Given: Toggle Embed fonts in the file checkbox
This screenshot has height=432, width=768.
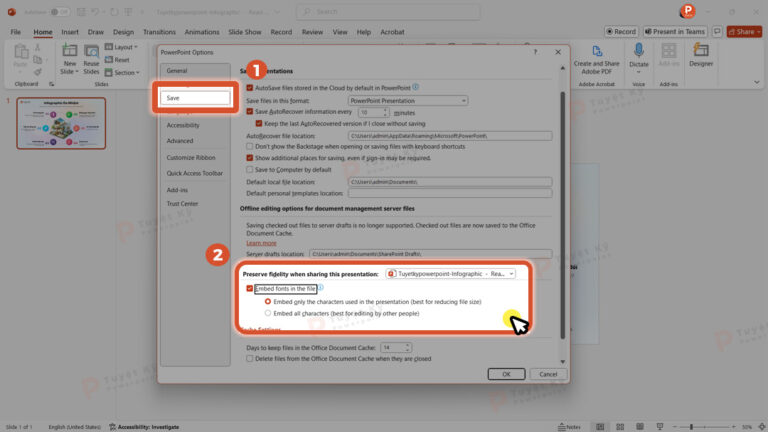Looking at the screenshot, I should (x=250, y=288).
